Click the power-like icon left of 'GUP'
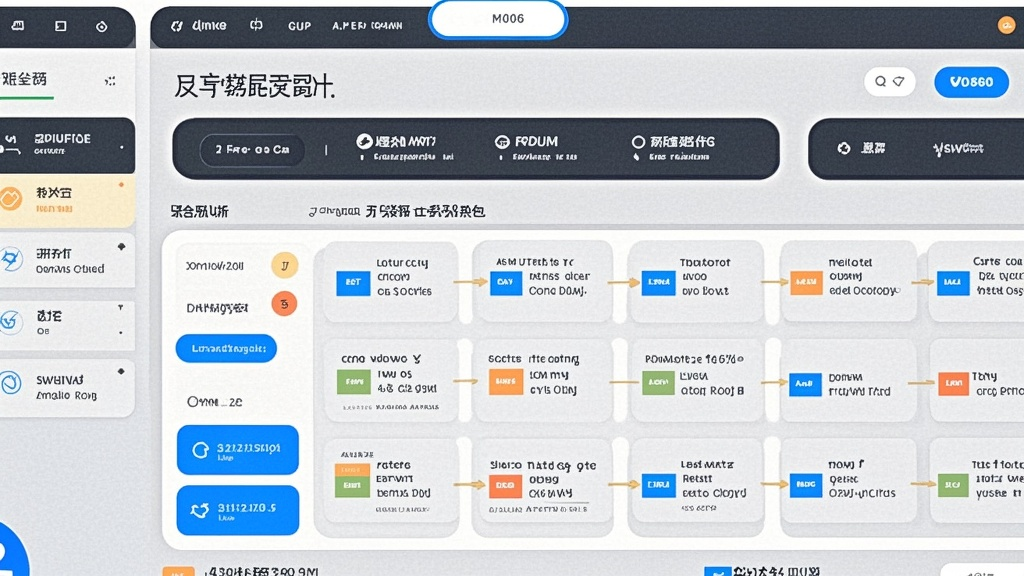Viewport: 1024px width, 576px height. (256, 25)
